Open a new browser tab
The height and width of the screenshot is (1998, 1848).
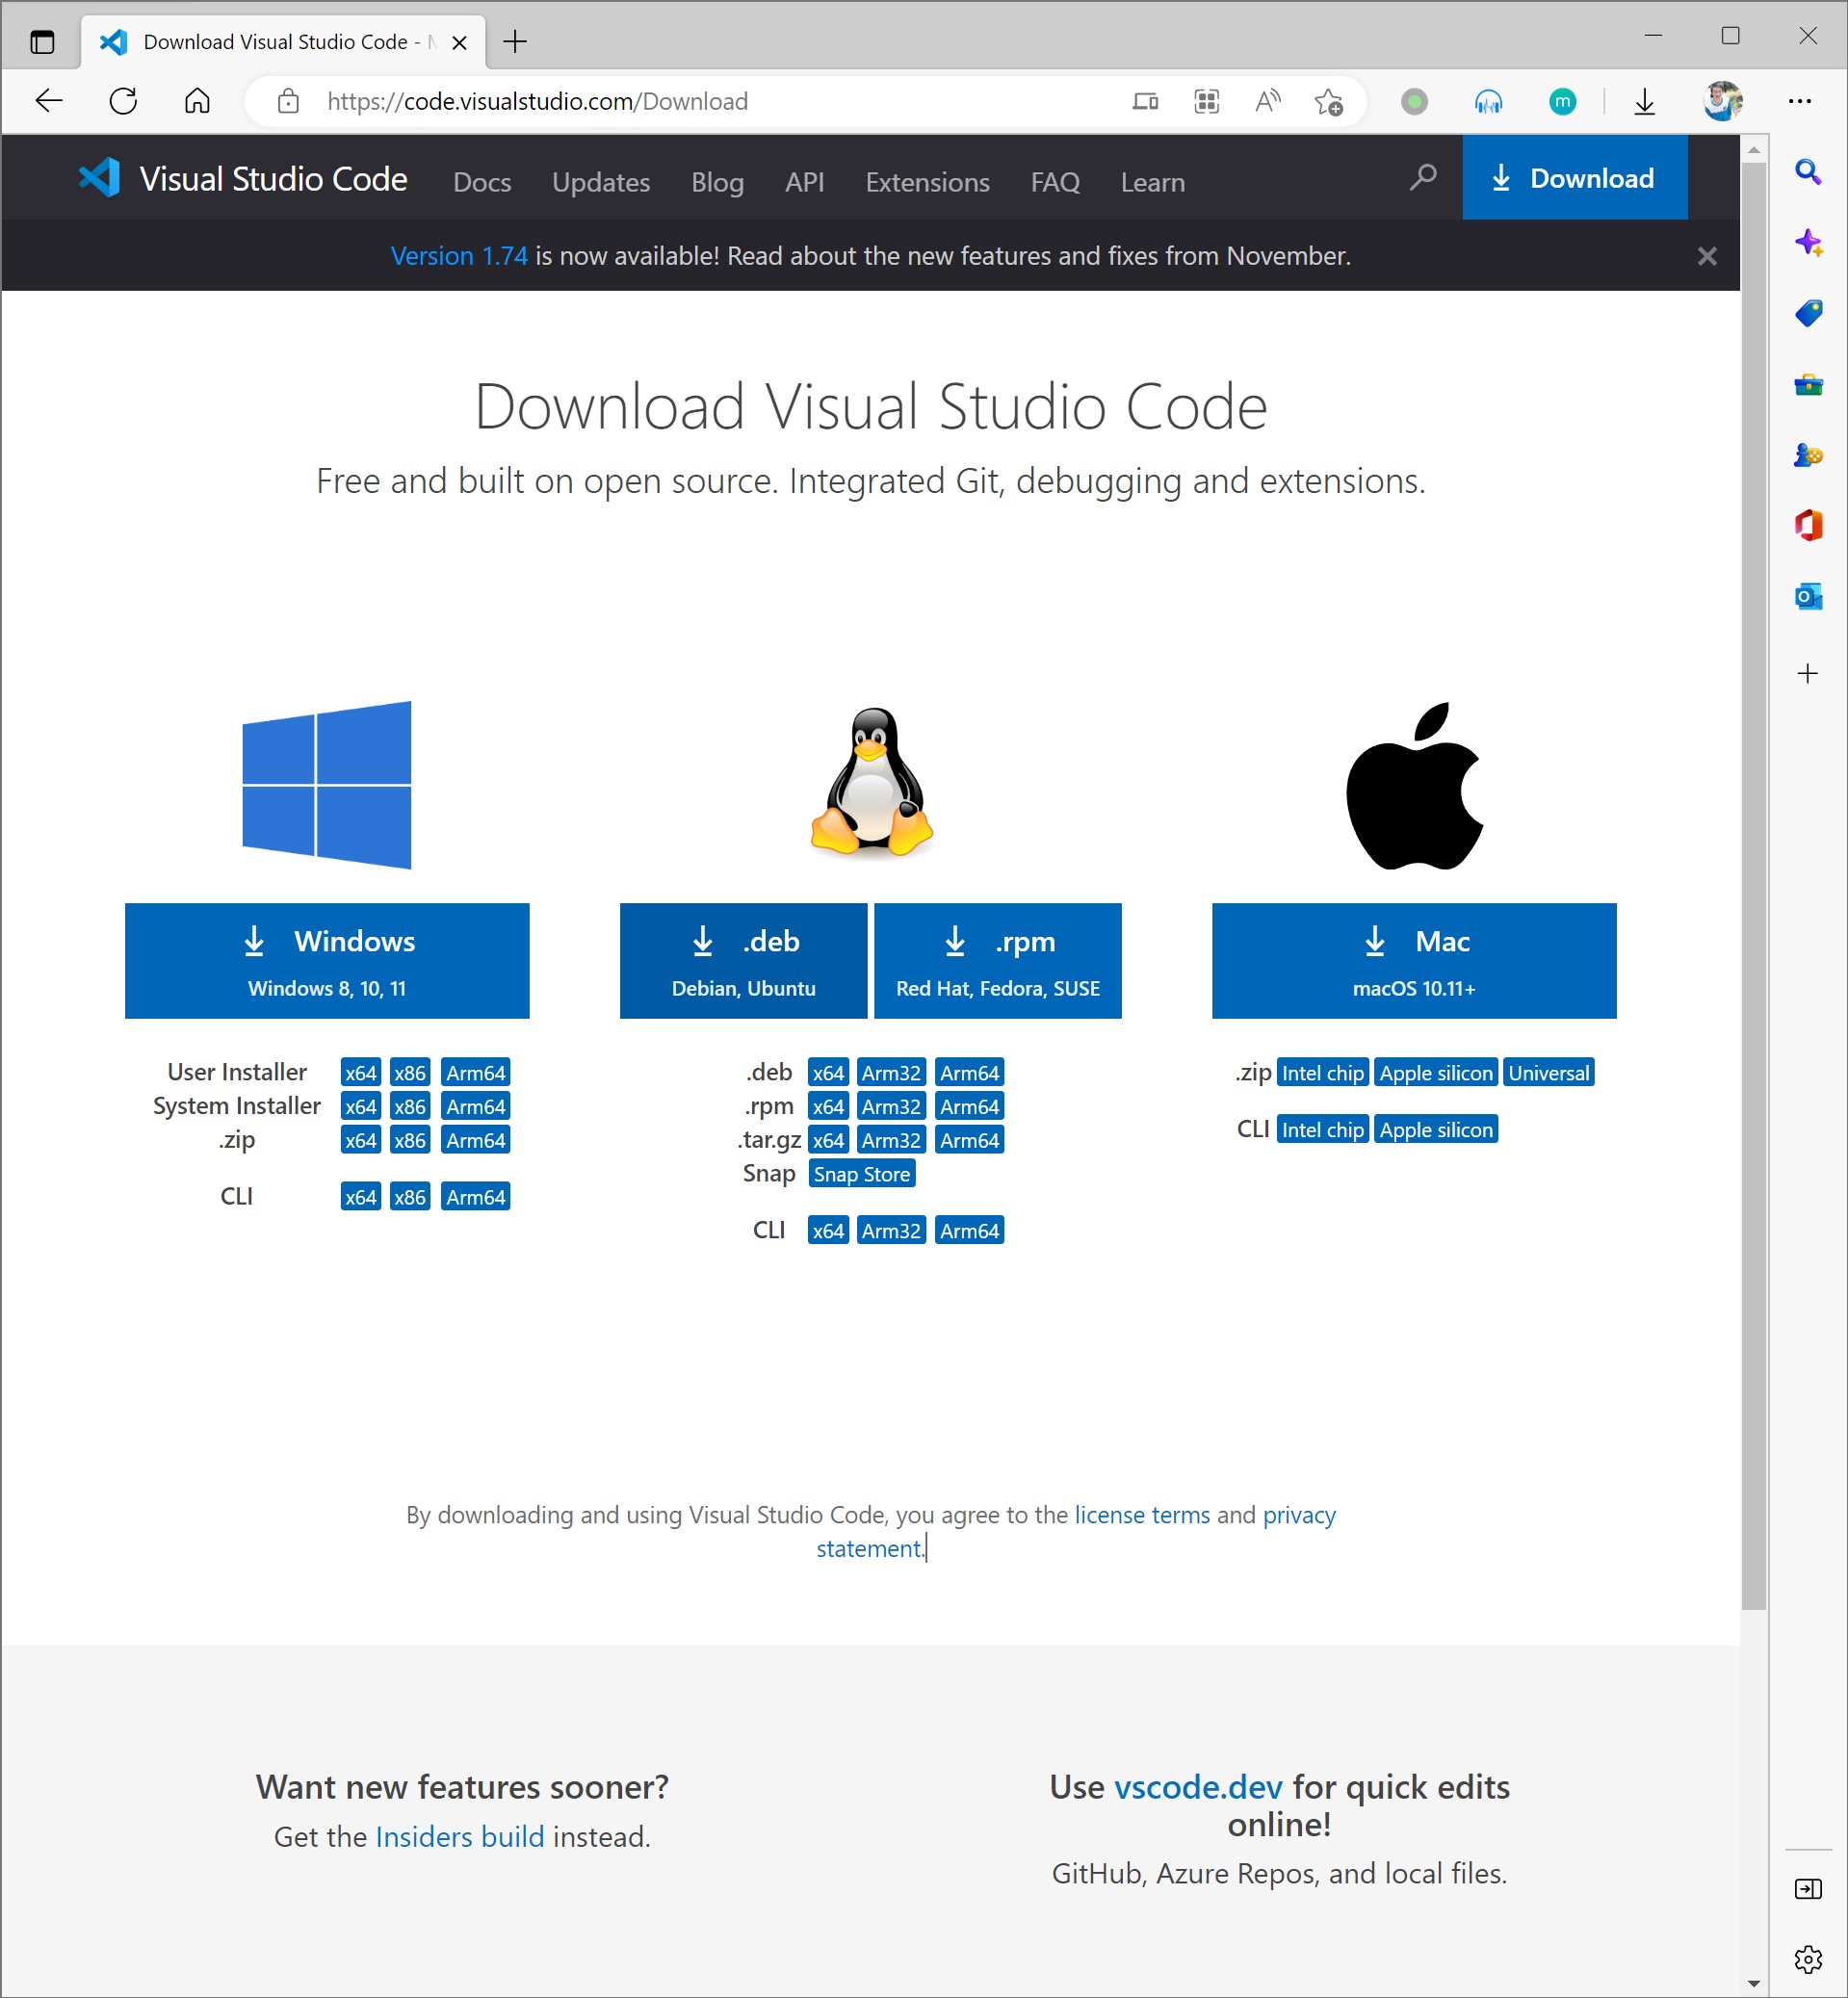[x=515, y=41]
